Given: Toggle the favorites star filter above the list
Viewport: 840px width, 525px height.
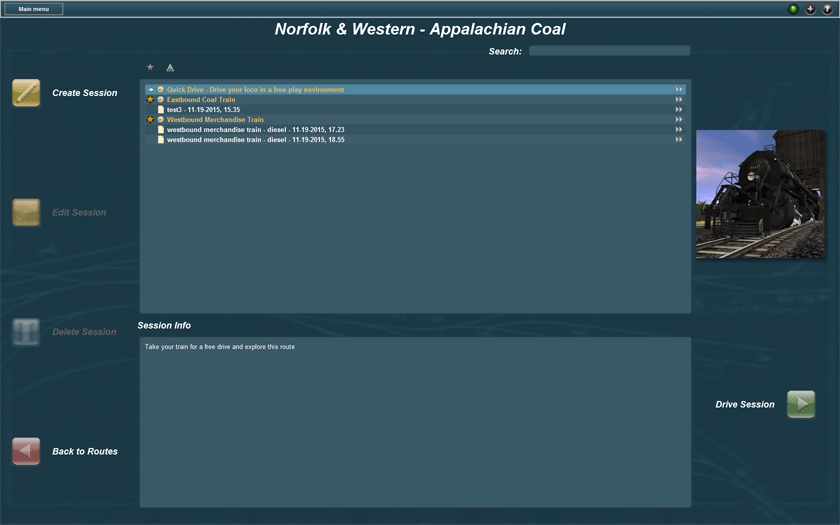Looking at the screenshot, I should point(150,67).
